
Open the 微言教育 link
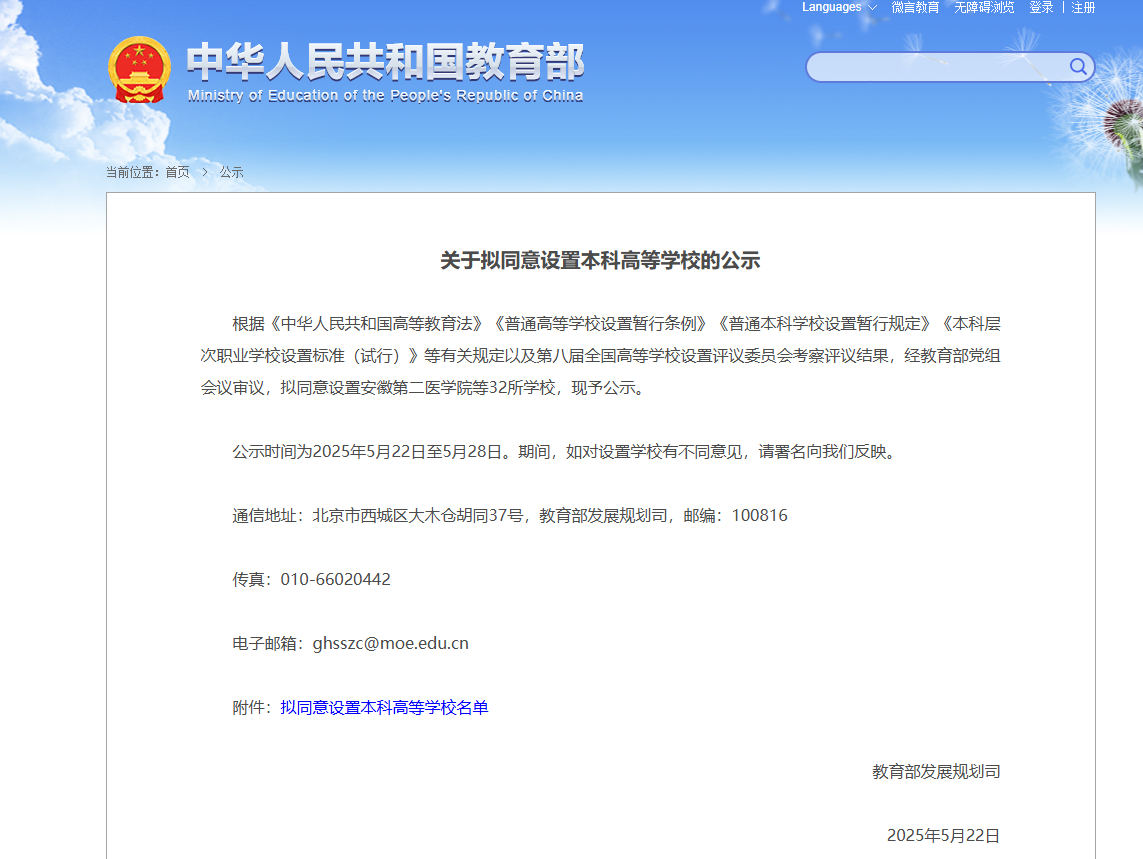coord(915,7)
